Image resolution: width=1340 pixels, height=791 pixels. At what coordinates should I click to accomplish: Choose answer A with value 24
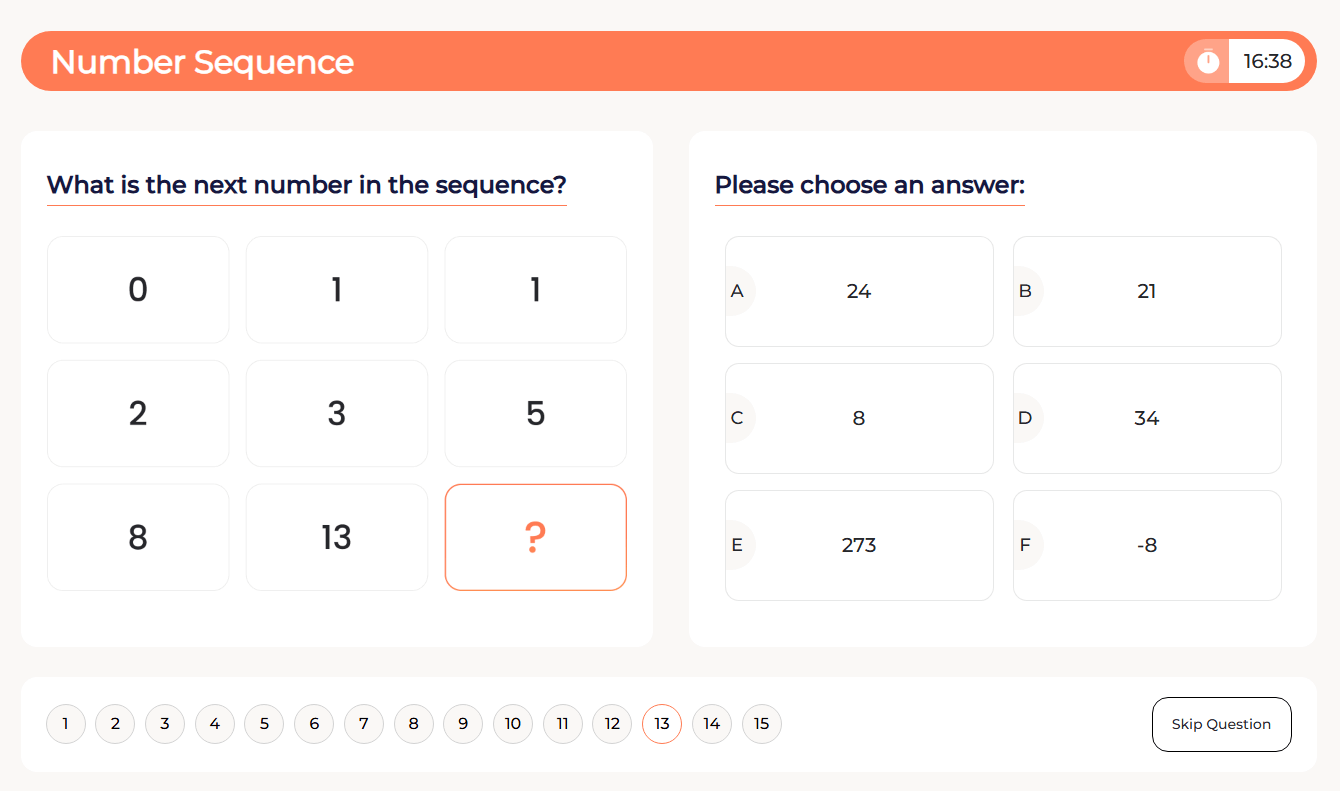pos(859,291)
